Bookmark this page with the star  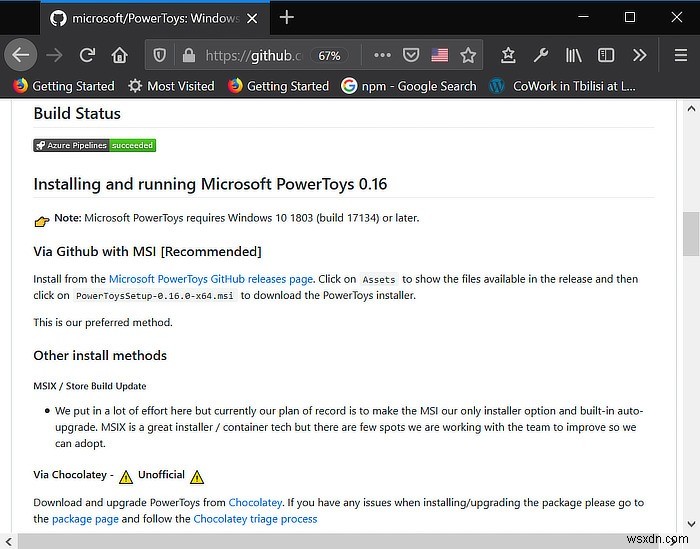click(468, 55)
